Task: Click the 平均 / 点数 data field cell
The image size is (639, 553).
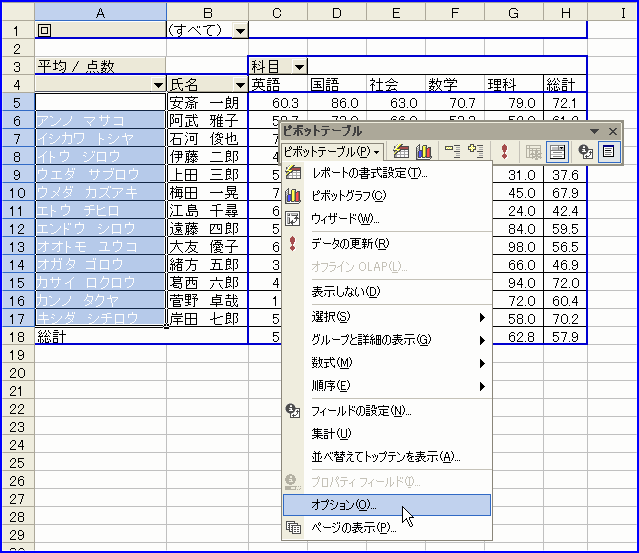Action: (100, 66)
